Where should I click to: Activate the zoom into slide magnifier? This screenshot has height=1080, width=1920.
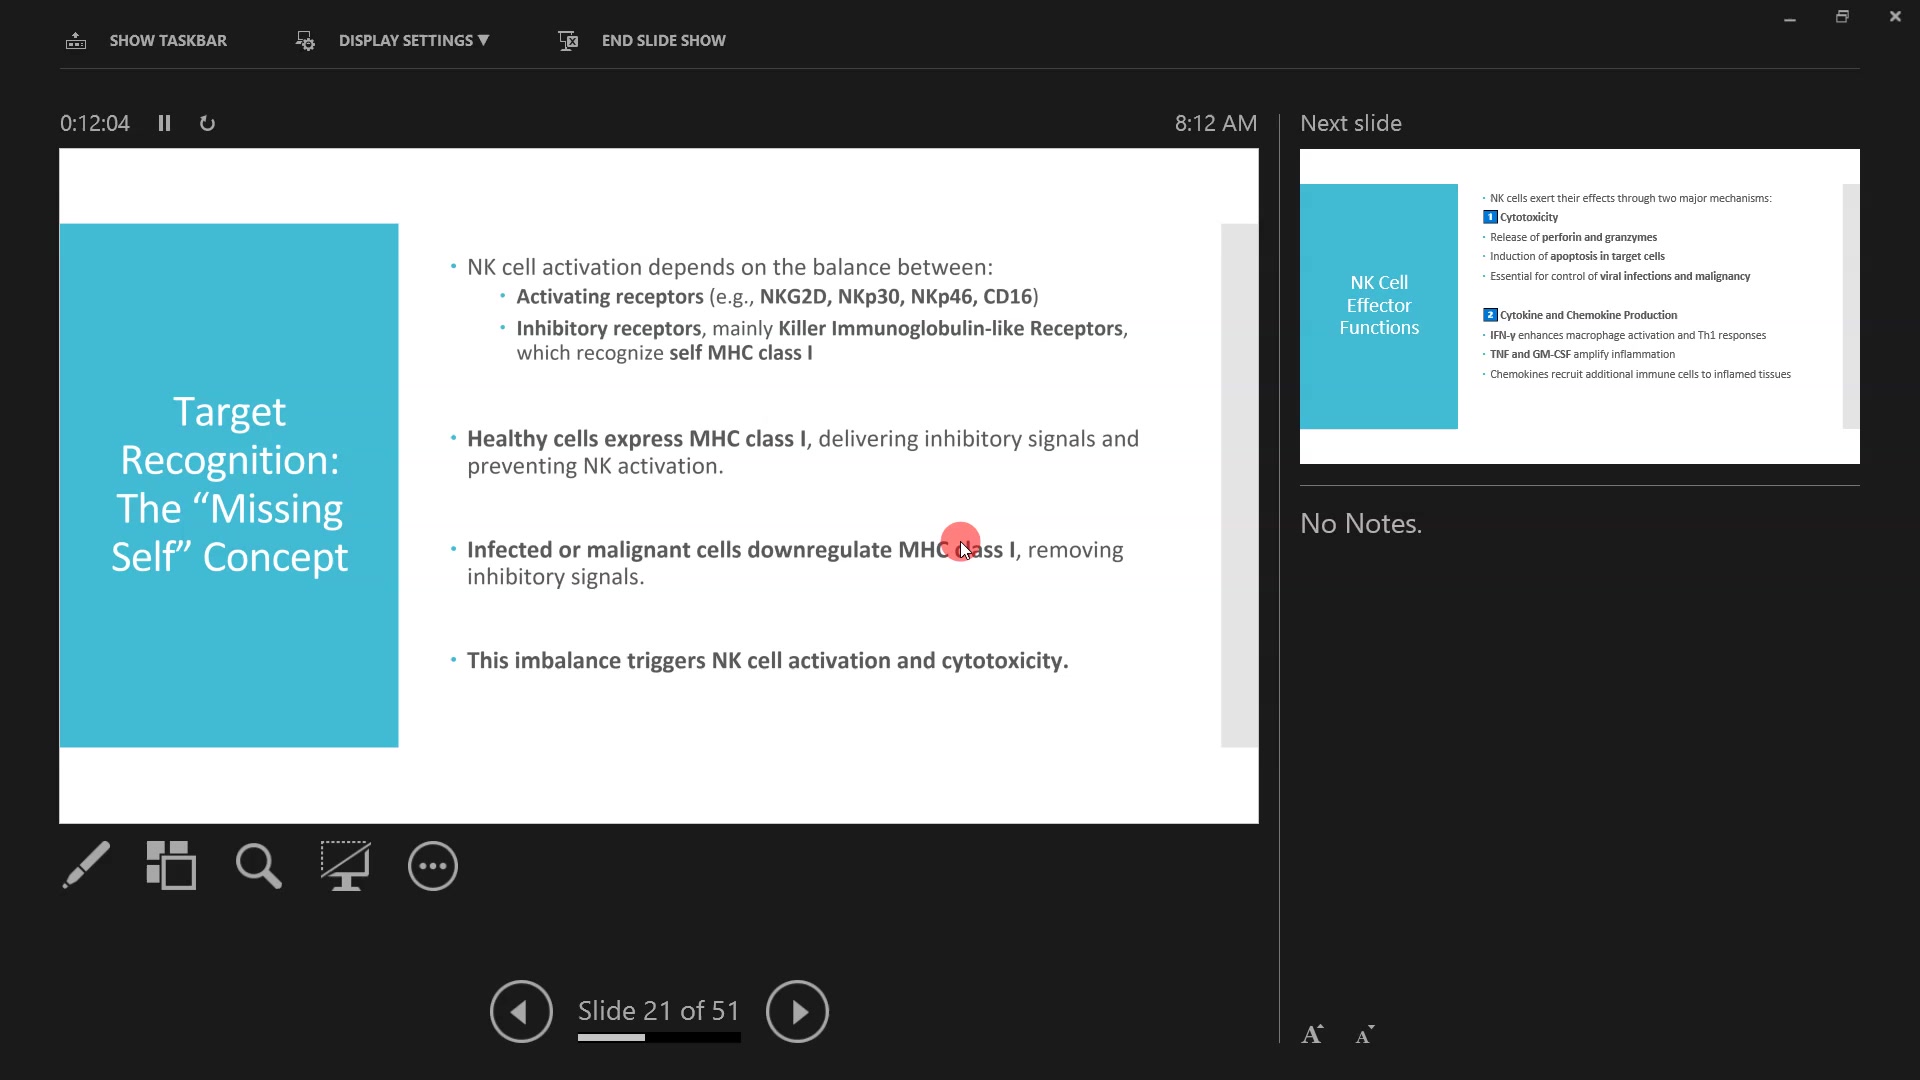(258, 866)
